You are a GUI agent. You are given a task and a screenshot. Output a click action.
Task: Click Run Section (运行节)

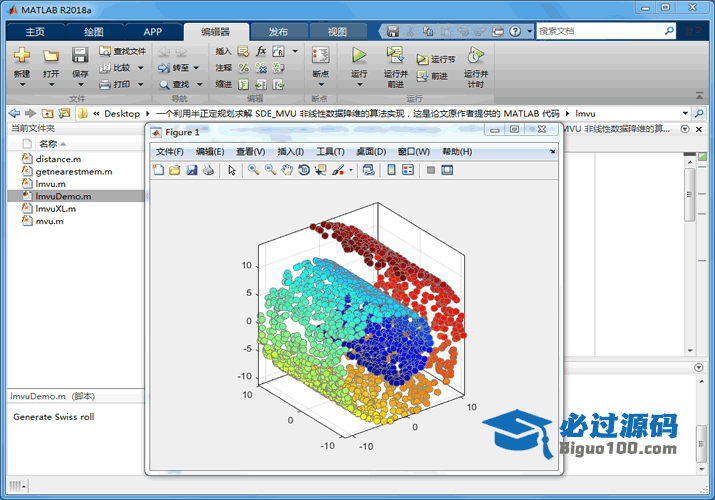(436, 59)
